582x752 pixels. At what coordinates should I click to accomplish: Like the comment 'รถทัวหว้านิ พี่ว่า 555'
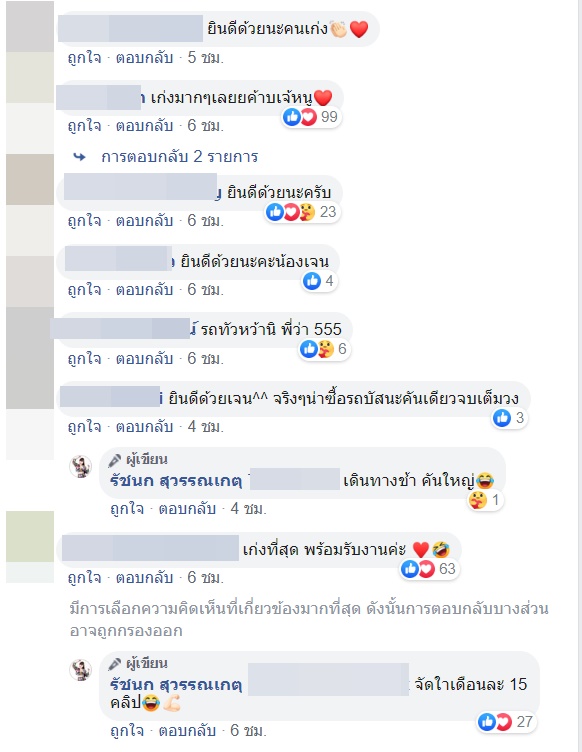pyautogui.click(x=84, y=358)
